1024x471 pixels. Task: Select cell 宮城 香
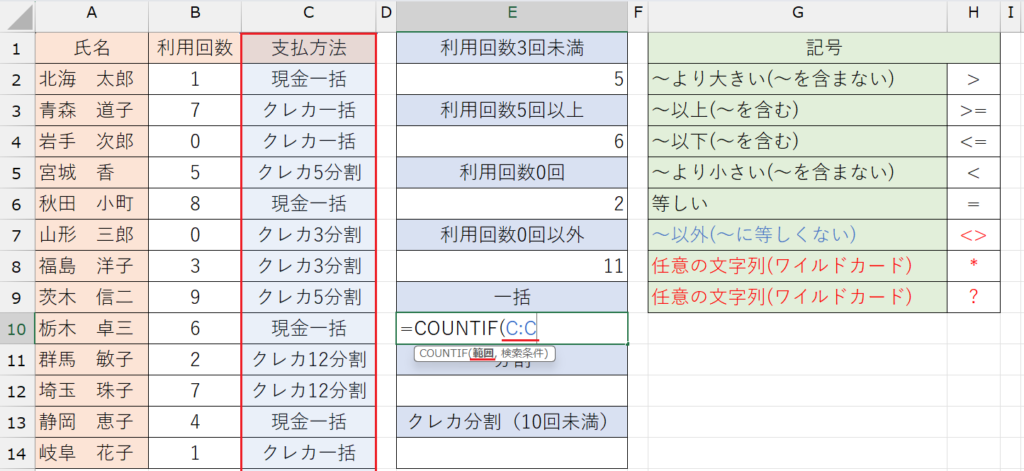(x=91, y=172)
